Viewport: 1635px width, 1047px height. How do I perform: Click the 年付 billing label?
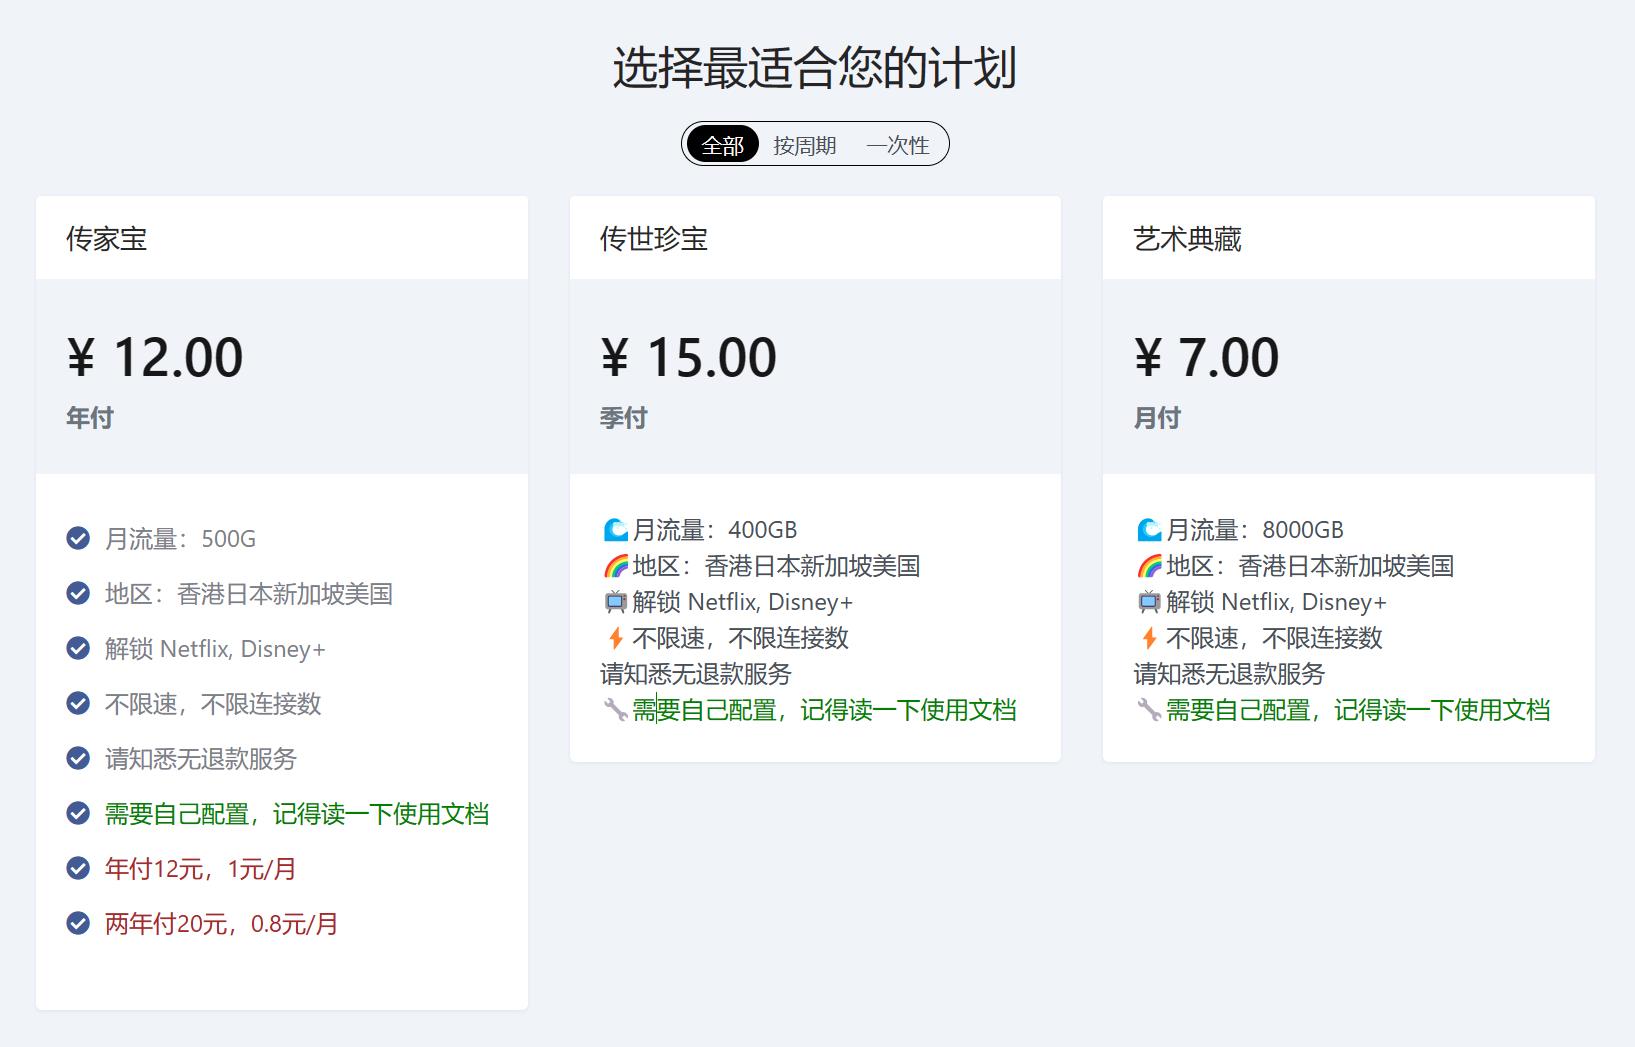(x=90, y=418)
